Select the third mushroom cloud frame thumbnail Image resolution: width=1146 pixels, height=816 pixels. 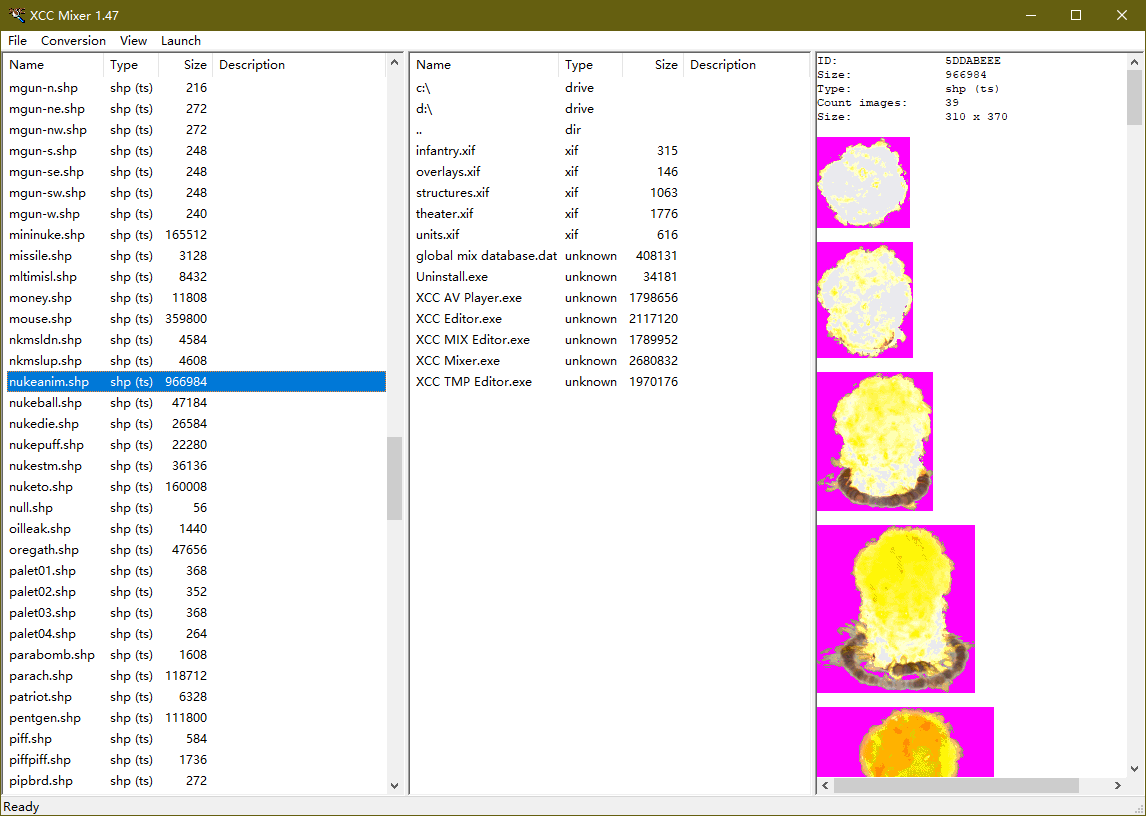875,441
